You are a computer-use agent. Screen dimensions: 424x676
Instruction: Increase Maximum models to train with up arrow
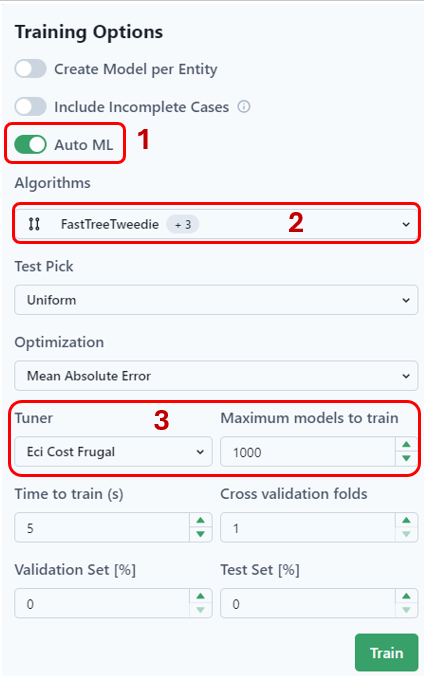point(406,444)
